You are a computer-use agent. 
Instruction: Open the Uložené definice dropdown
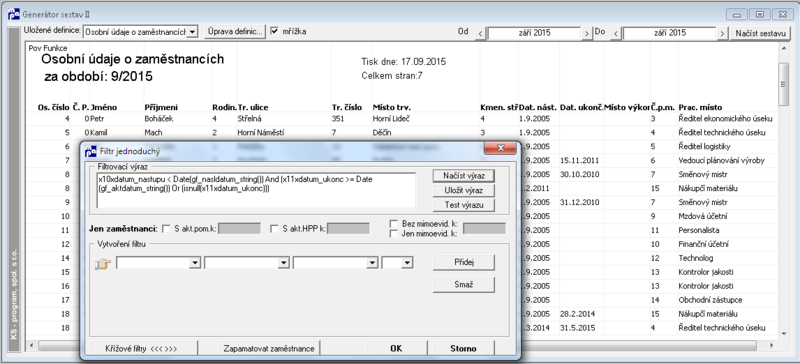(192, 32)
